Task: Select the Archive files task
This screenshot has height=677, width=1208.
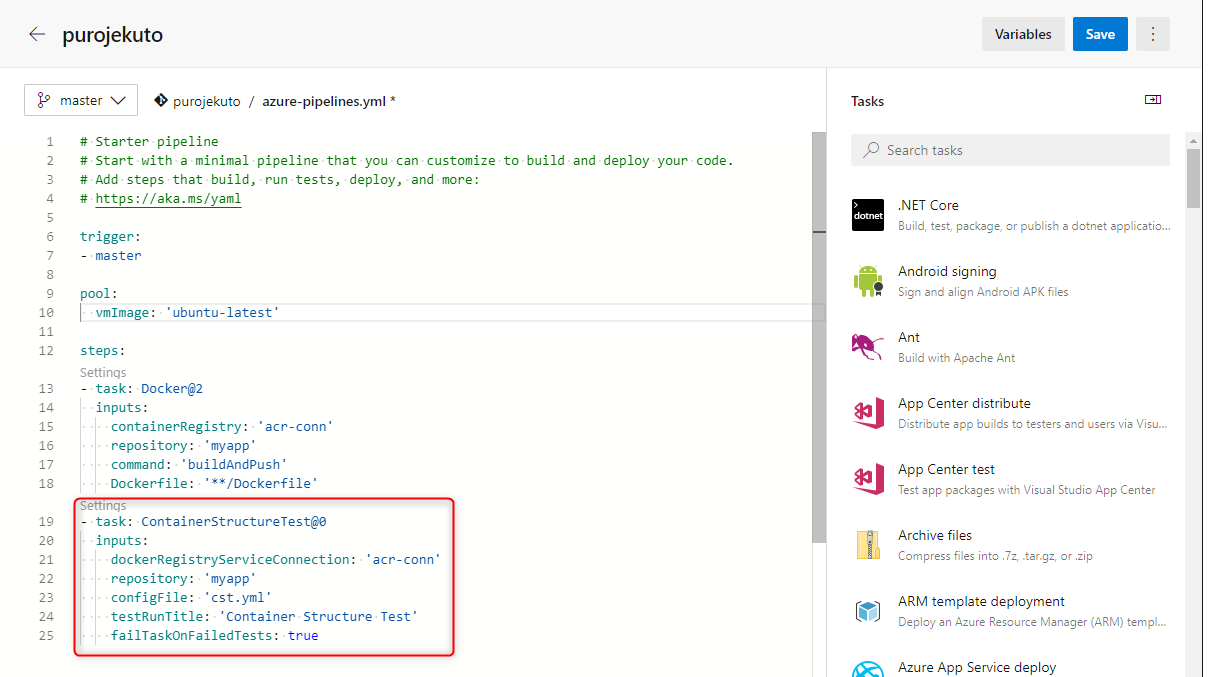Action: coord(1010,545)
